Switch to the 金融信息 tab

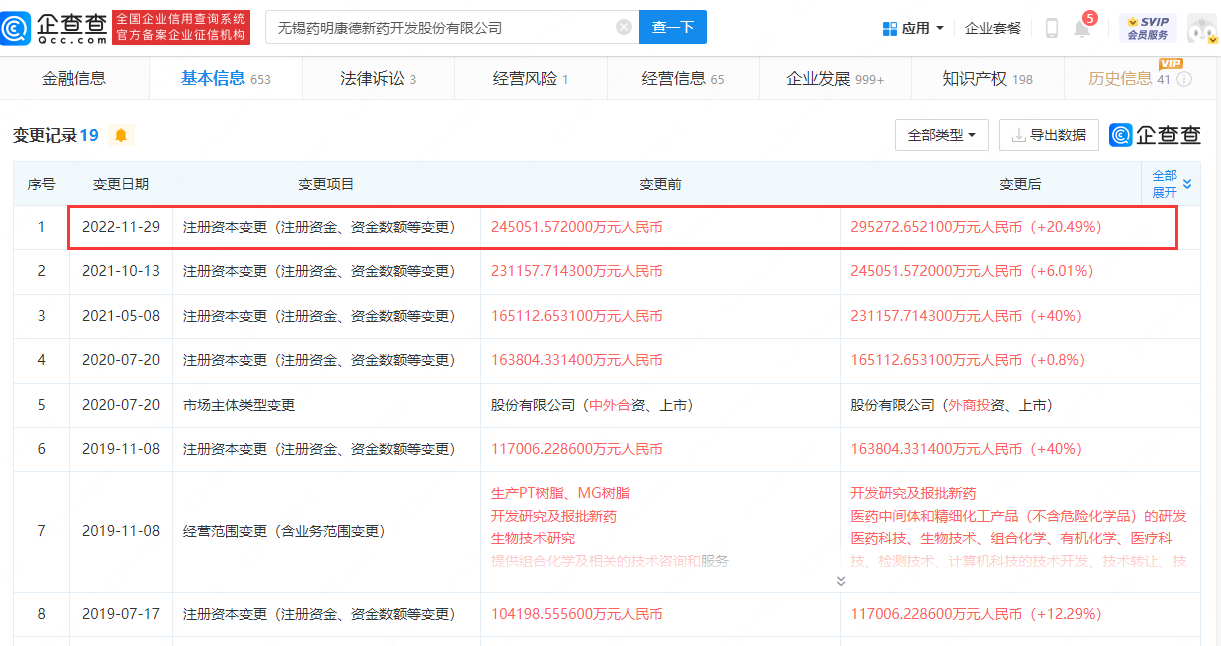(74, 78)
